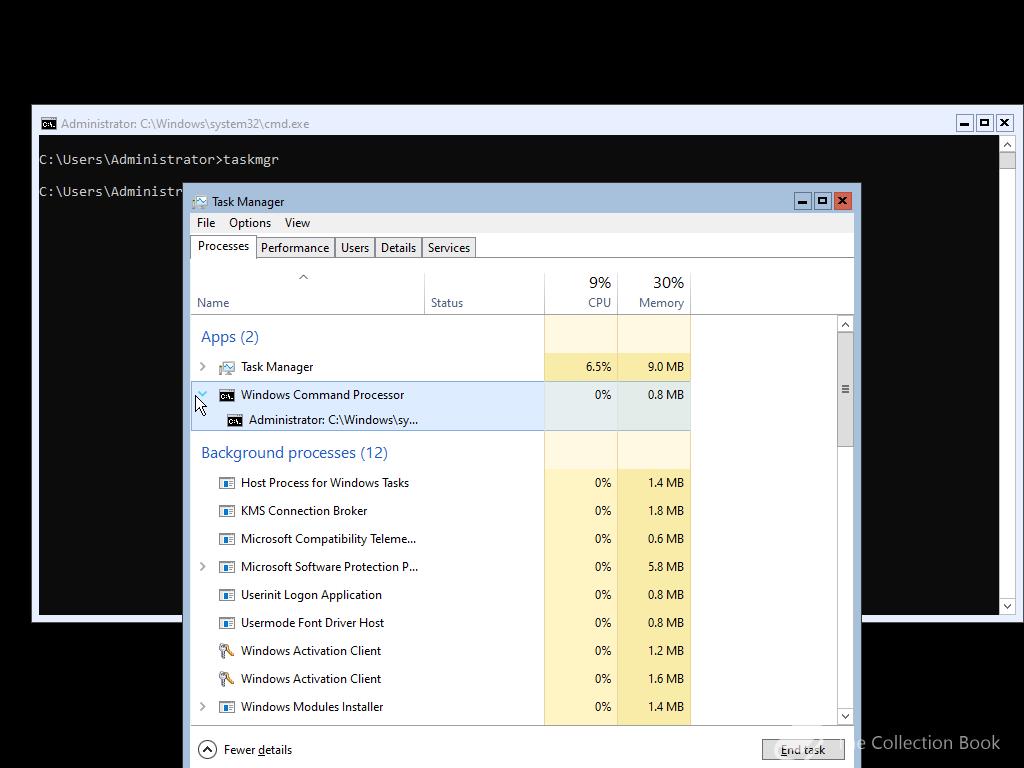The height and width of the screenshot is (768, 1024).
Task: Click the Usermode Font Driver Host icon
Action: 227,624
